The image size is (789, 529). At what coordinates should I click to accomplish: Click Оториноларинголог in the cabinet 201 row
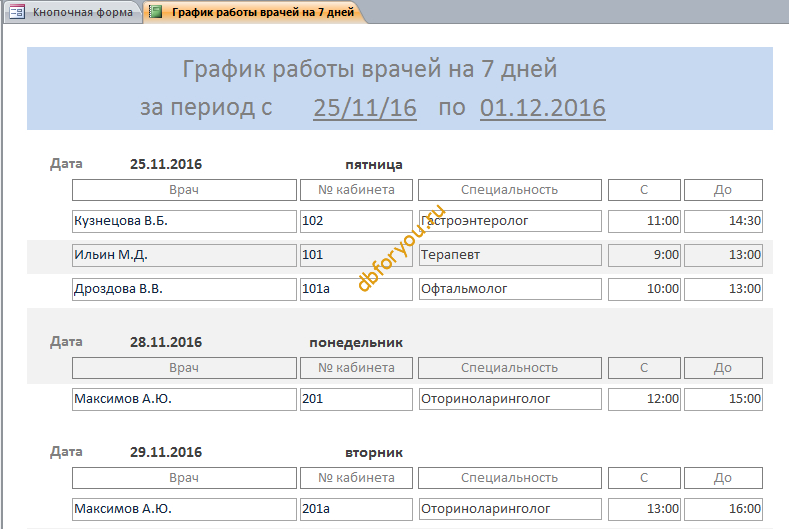coord(510,399)
